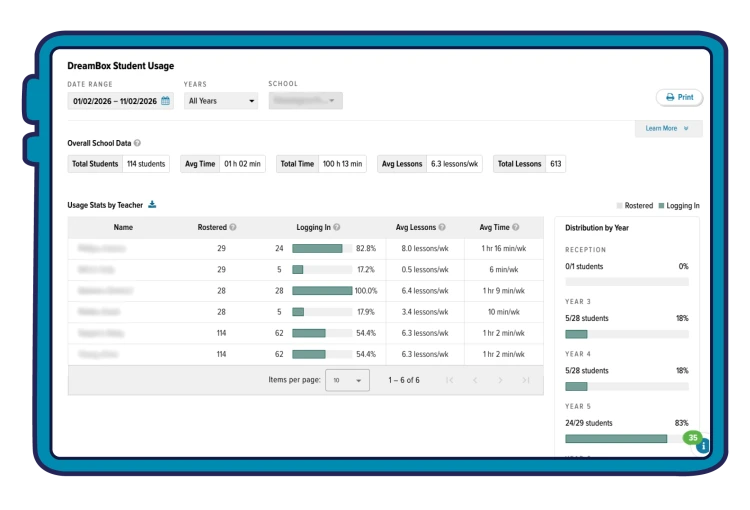
Task: Go to the first results page
Action: [x=449, y=380]
